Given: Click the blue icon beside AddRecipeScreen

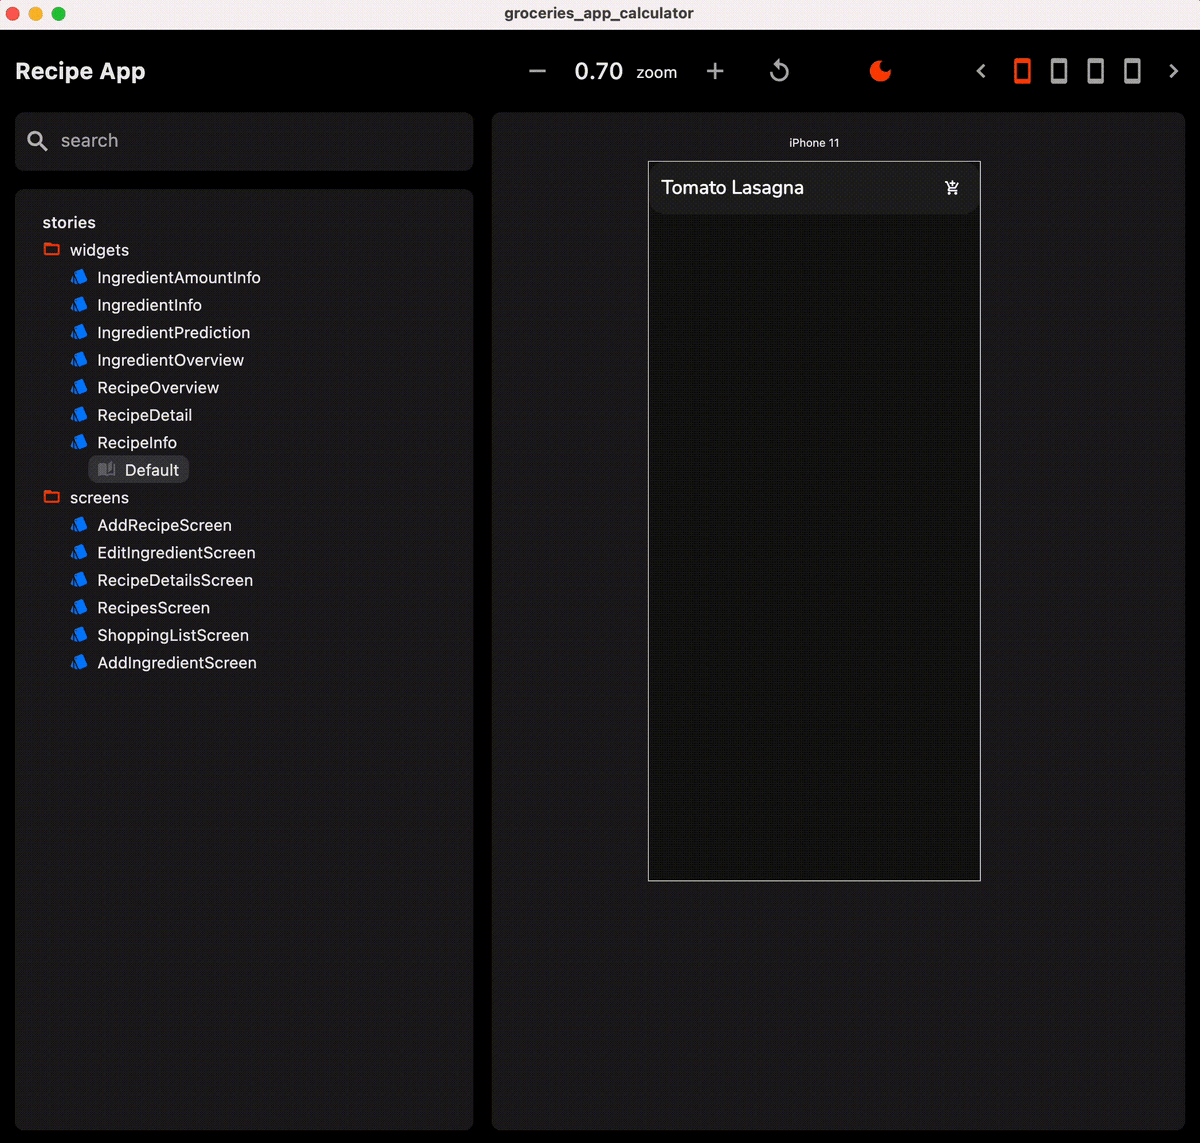Looking at the screenshot, I should pos(79,524).
